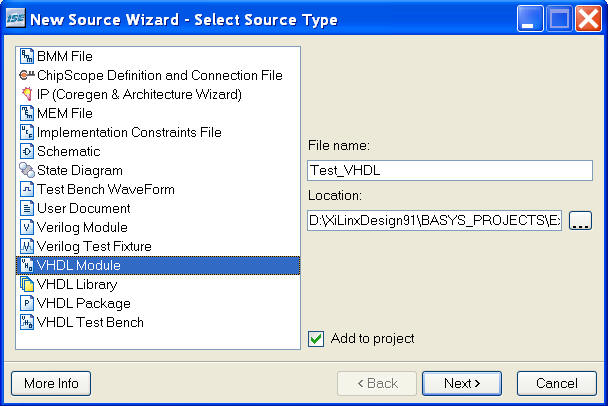Choose the ChipScope Definition and Connection File icon
The height and width of the screenshot is (406, 608).
(x=27, y=75)
